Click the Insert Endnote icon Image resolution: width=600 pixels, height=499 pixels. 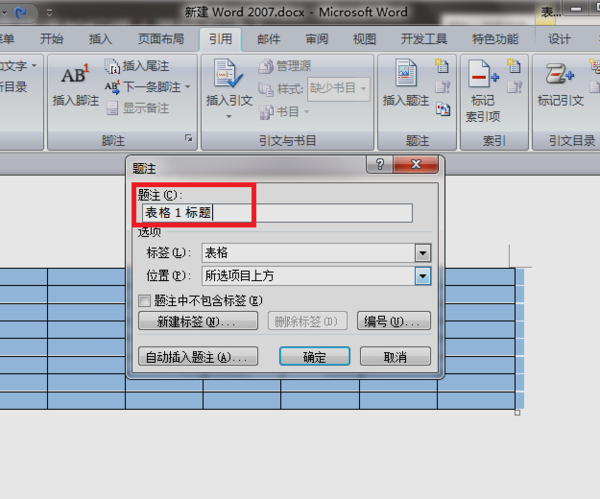point(112,66)
